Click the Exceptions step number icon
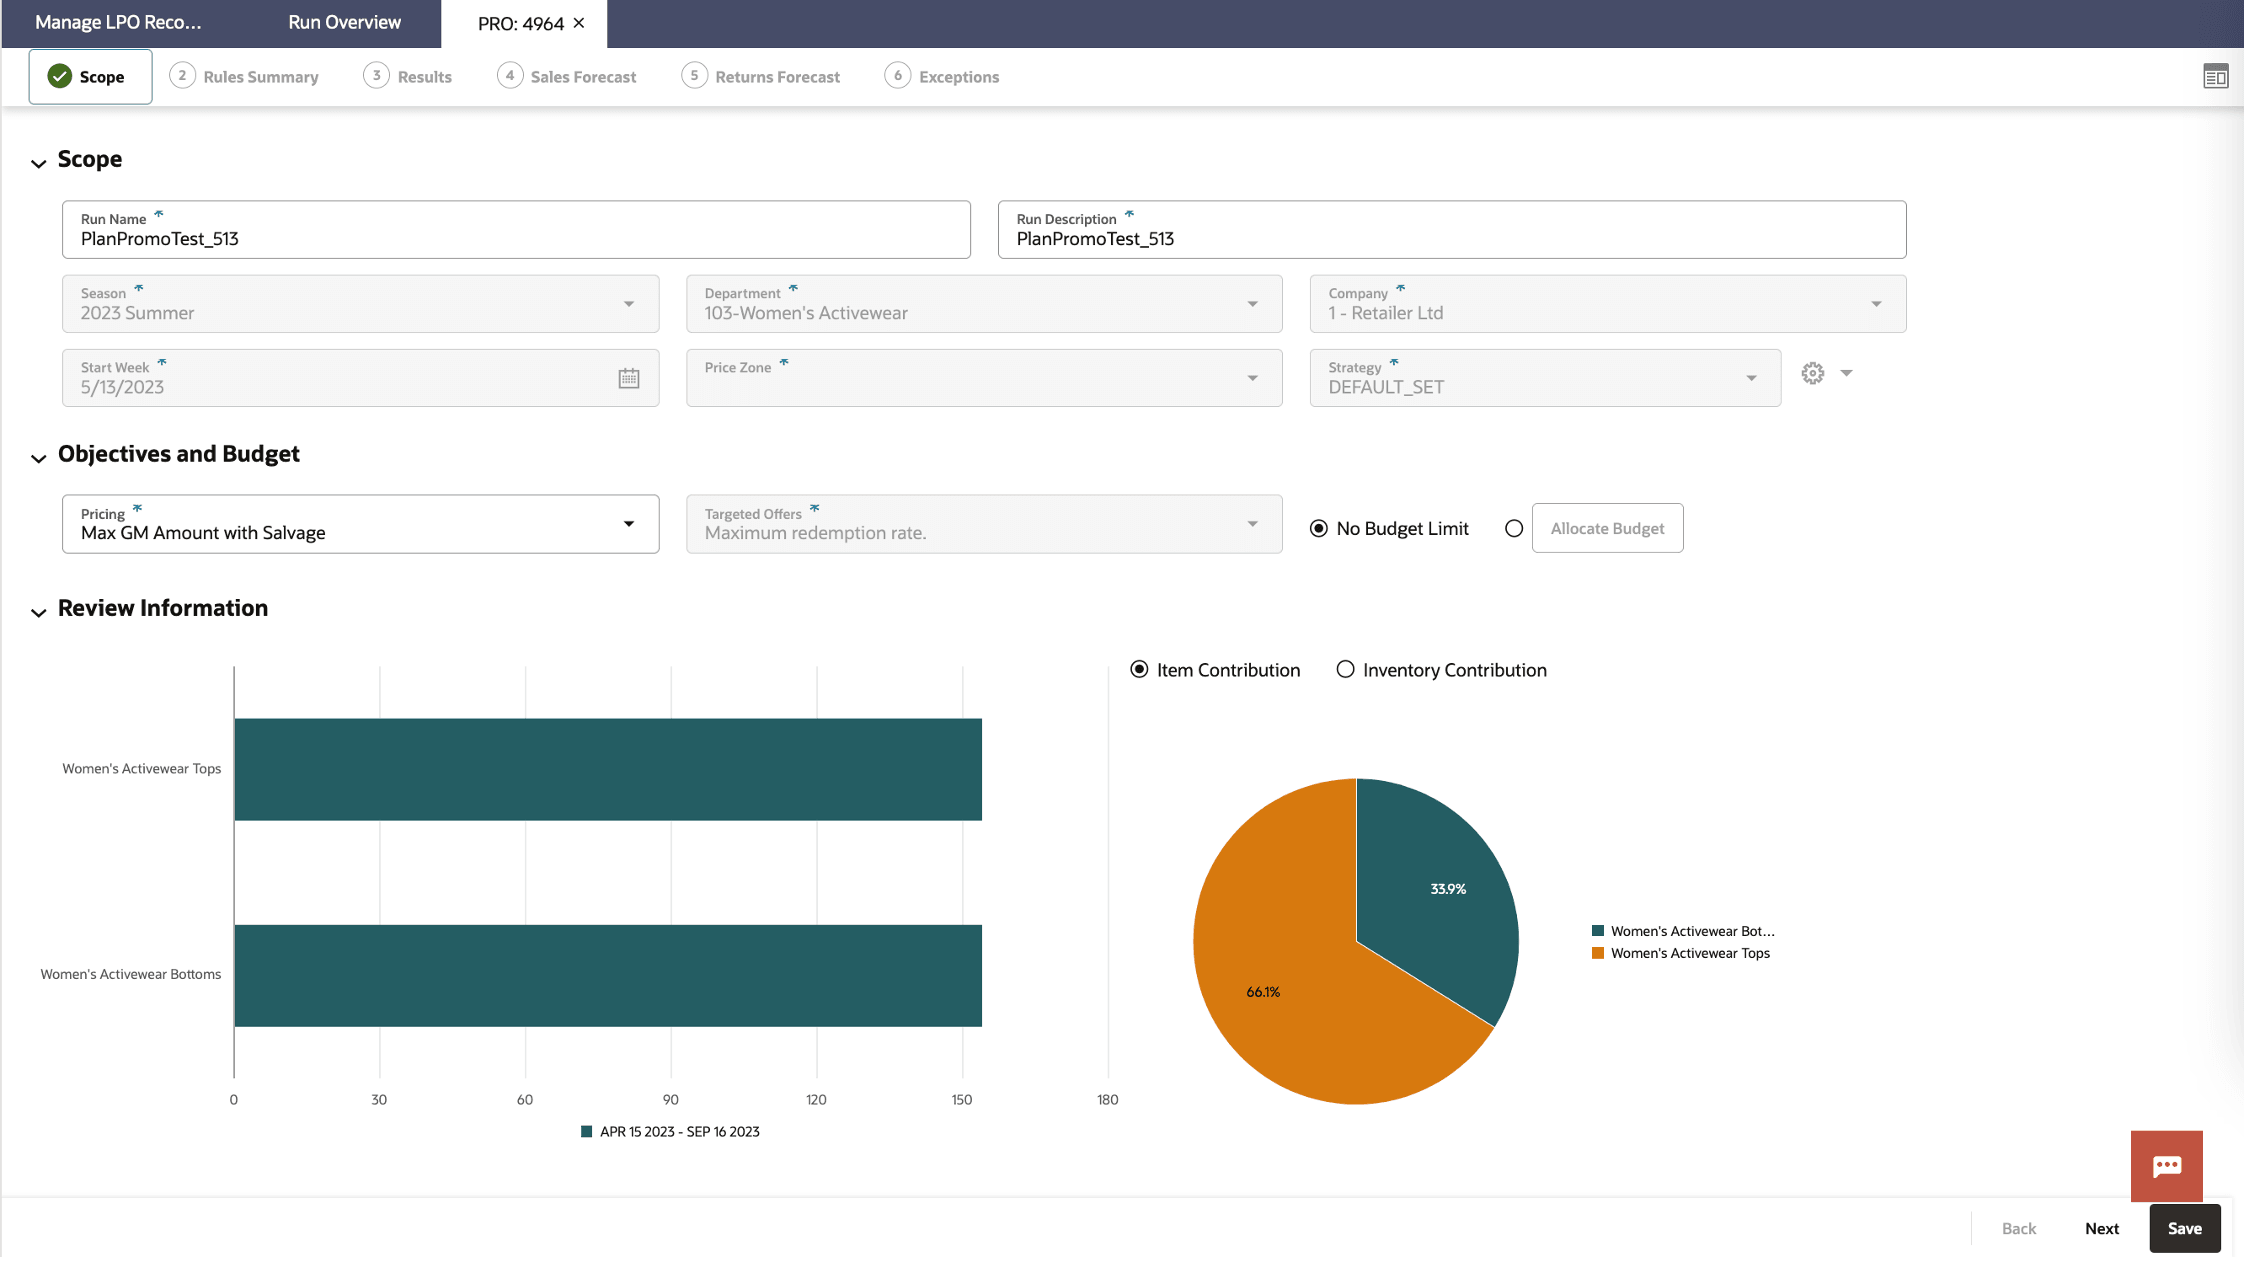The image size is (2244, 1262). (897, 76)
